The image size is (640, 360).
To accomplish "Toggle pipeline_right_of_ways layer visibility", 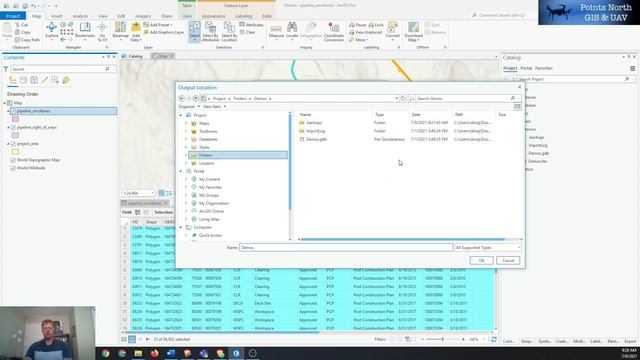I will 13,127.
